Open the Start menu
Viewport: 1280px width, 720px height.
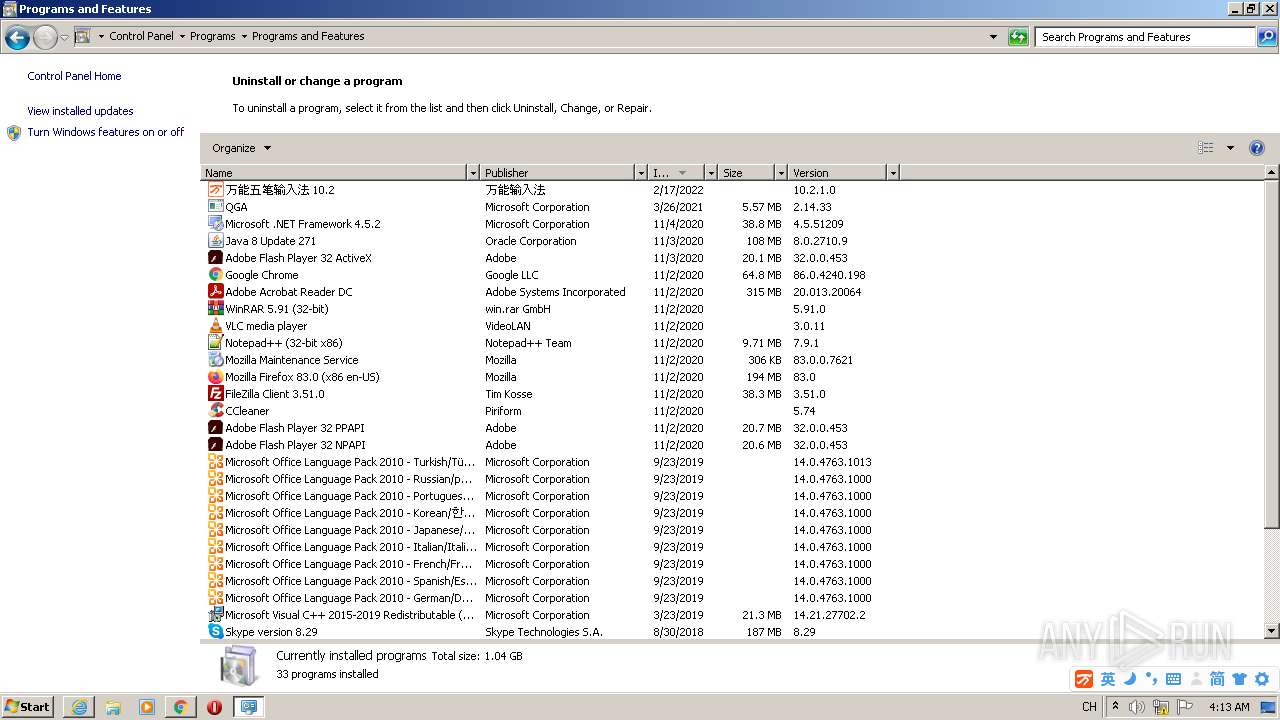tap(27, 707)
